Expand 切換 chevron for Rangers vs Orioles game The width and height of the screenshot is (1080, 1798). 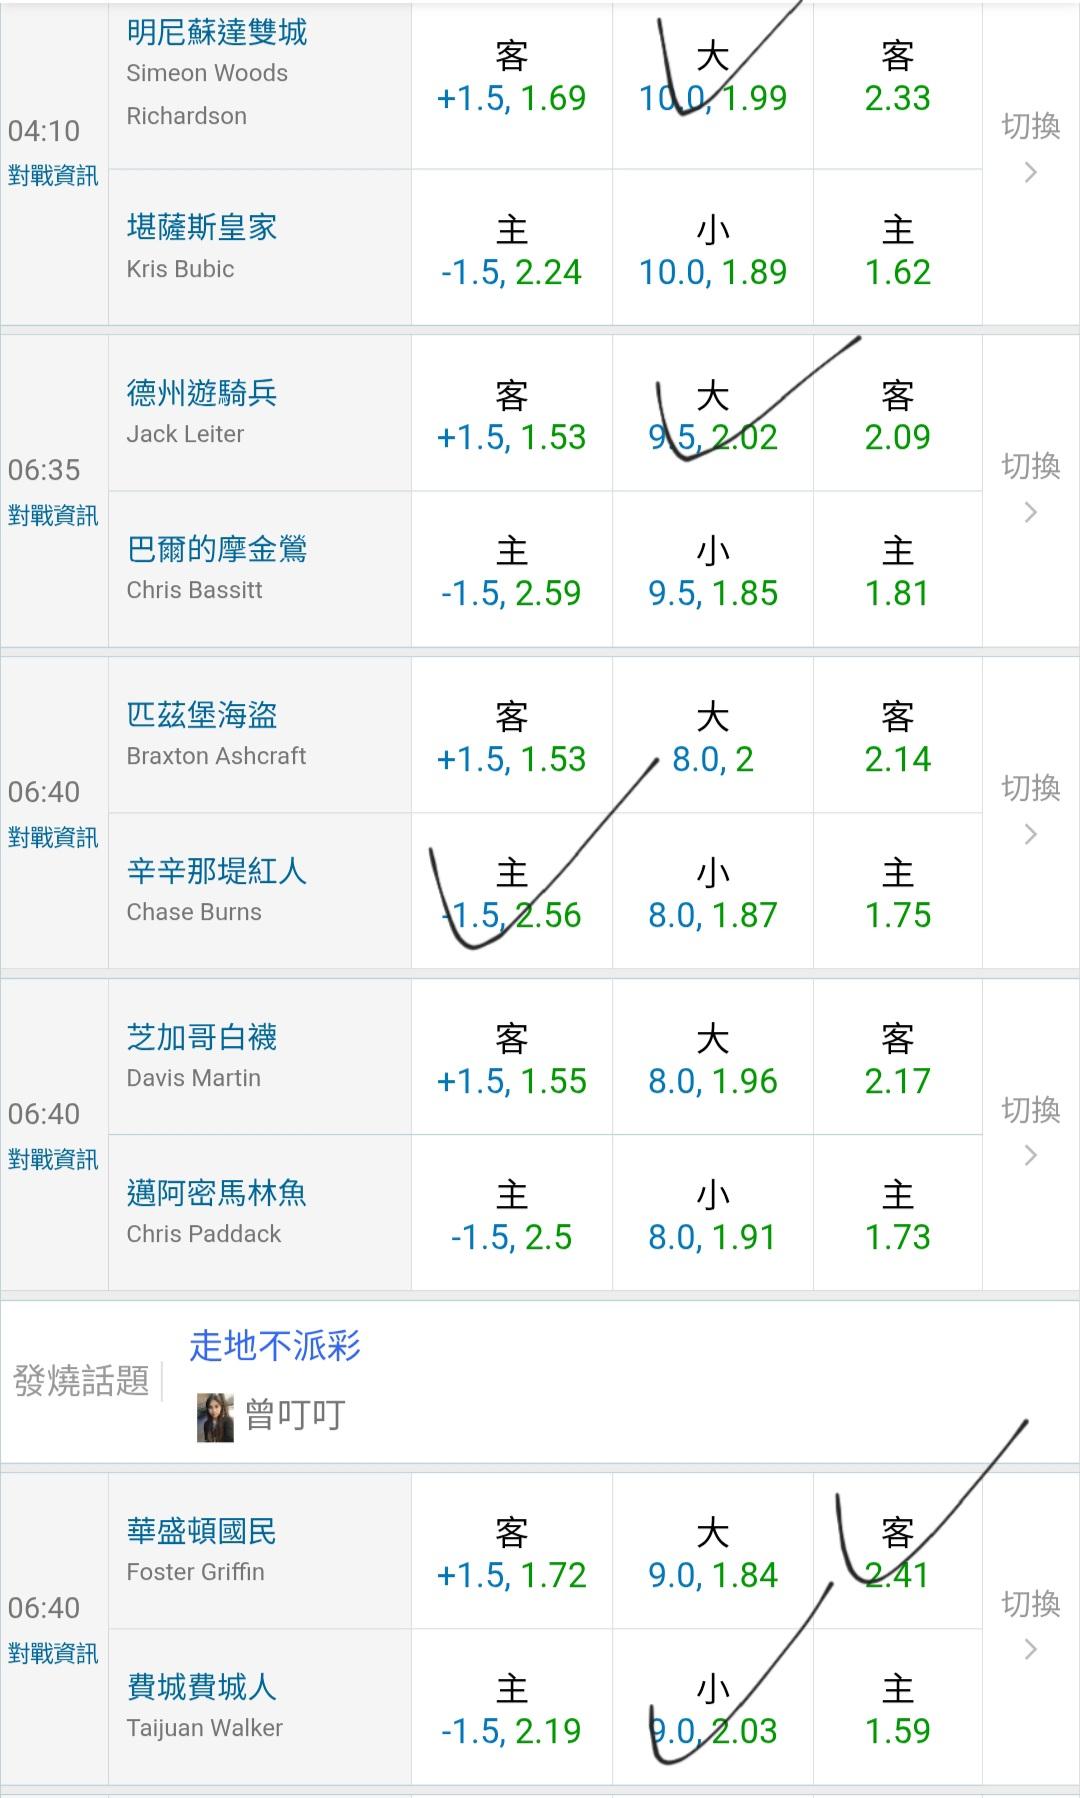pos(1030,512)
